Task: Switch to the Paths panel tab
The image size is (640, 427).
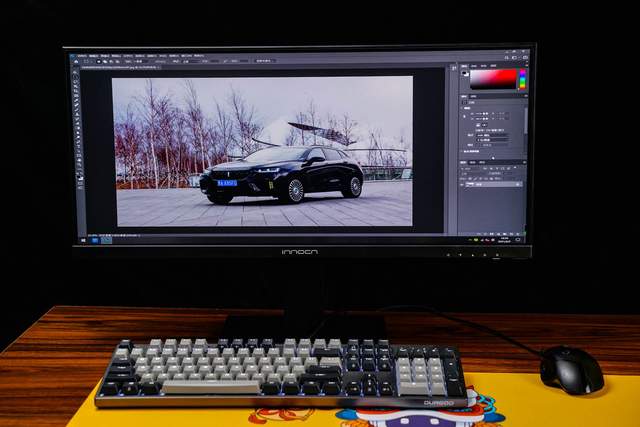Action: pyautogui.click(x=482, y=162)
